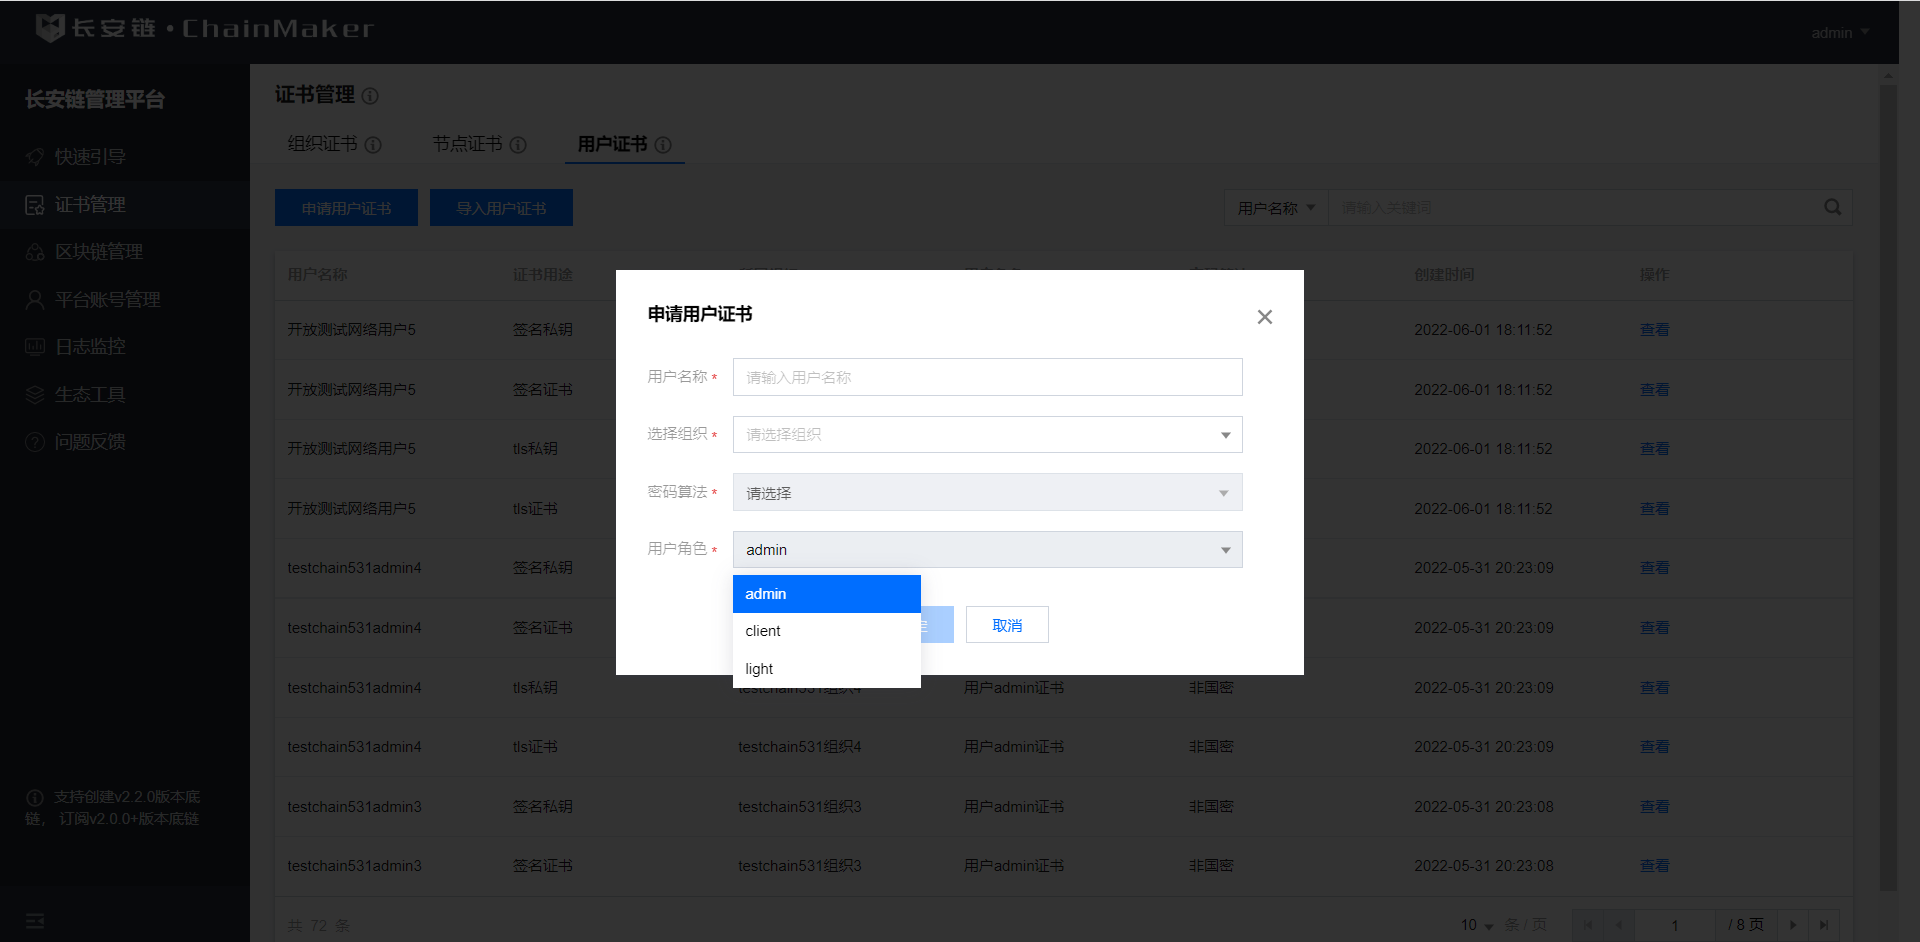Switch to 组织证书 tab
Viewport: 1920px width, 942px height.
322,144
